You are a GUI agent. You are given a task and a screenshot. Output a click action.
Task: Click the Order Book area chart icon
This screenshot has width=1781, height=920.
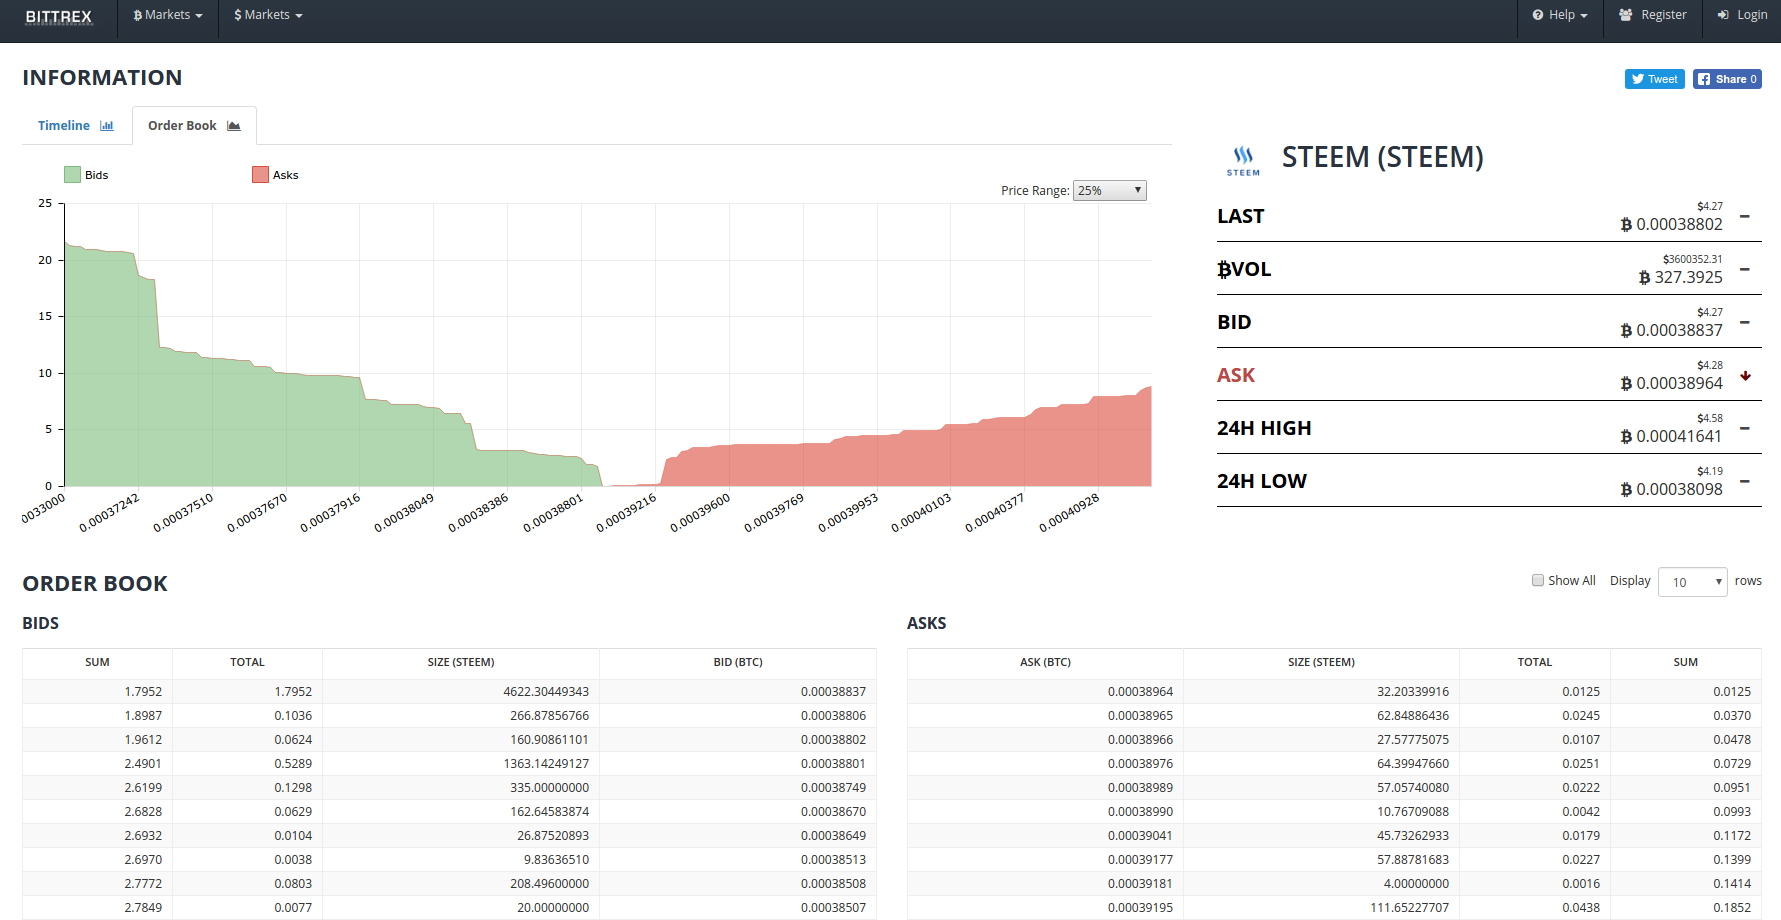point(234,126)
